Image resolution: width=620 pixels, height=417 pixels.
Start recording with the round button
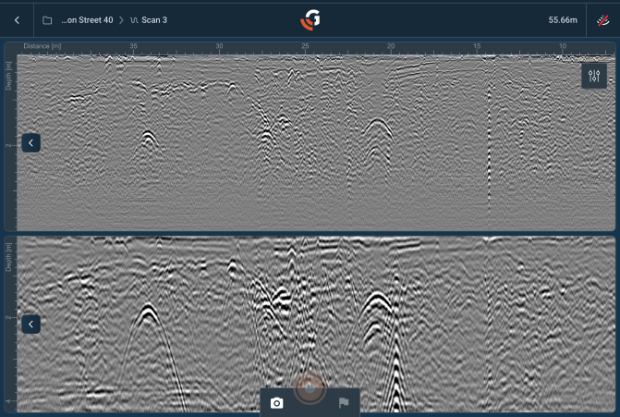(310, 389)
